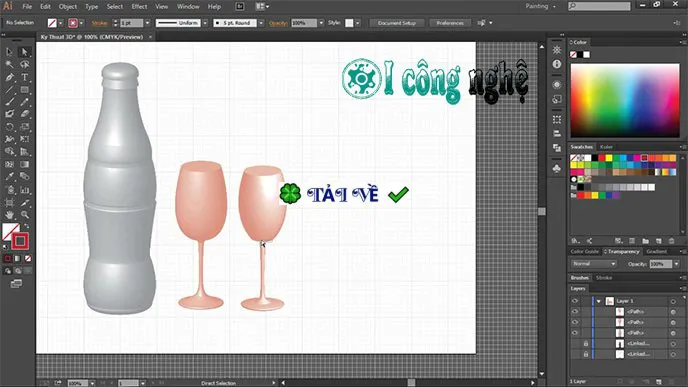Image resolution: width=688 pixels, height=387 pixels.
Task: Click New Swatch icon in Swatches panel
Action: [659, 241]
